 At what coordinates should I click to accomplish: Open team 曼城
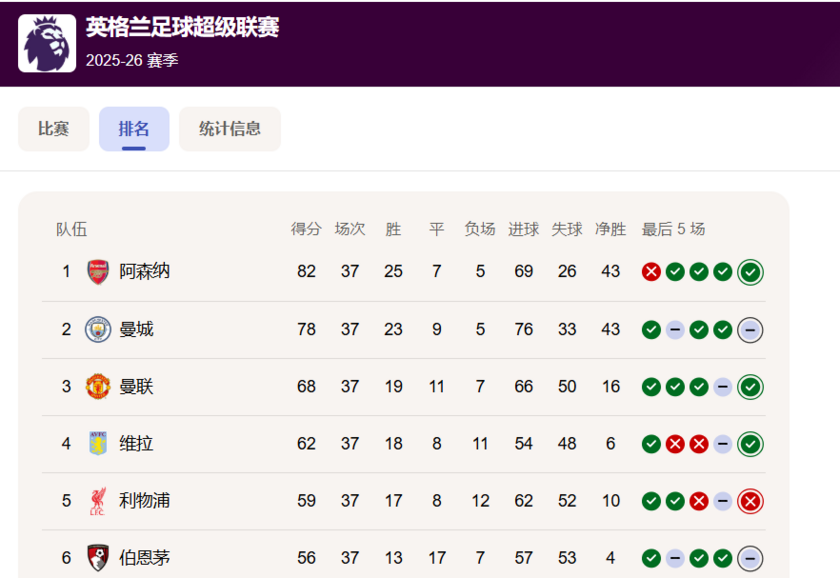coord(136,329)
